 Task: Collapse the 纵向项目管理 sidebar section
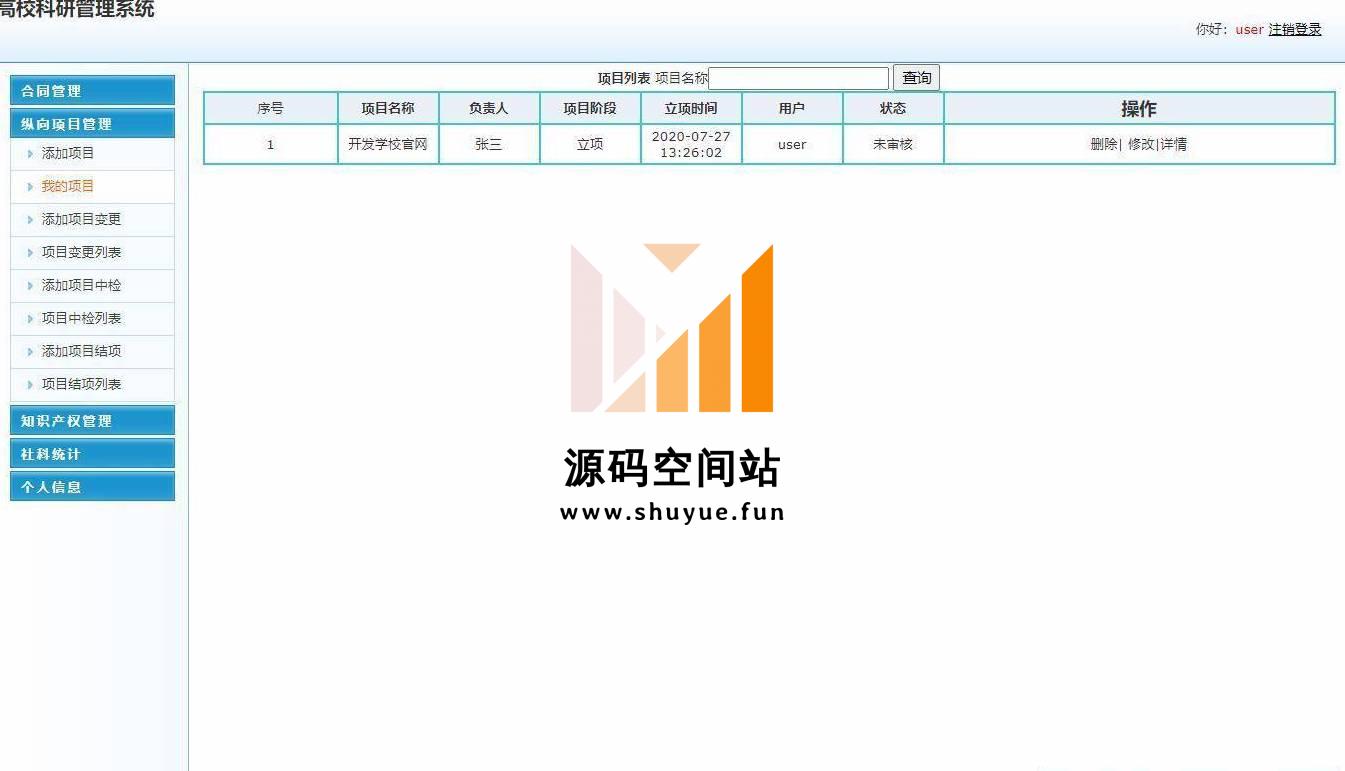click(92, 123)
